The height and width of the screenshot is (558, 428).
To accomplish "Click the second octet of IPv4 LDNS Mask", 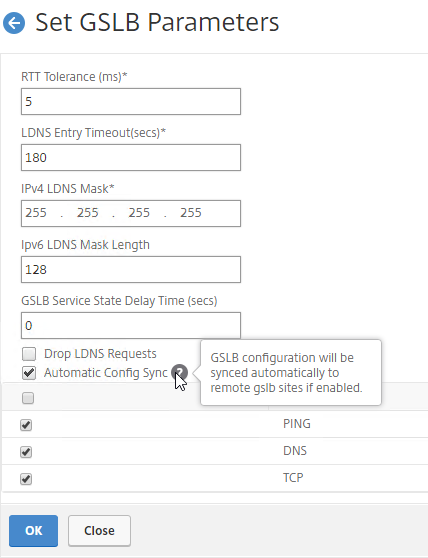I will point(88,213).
